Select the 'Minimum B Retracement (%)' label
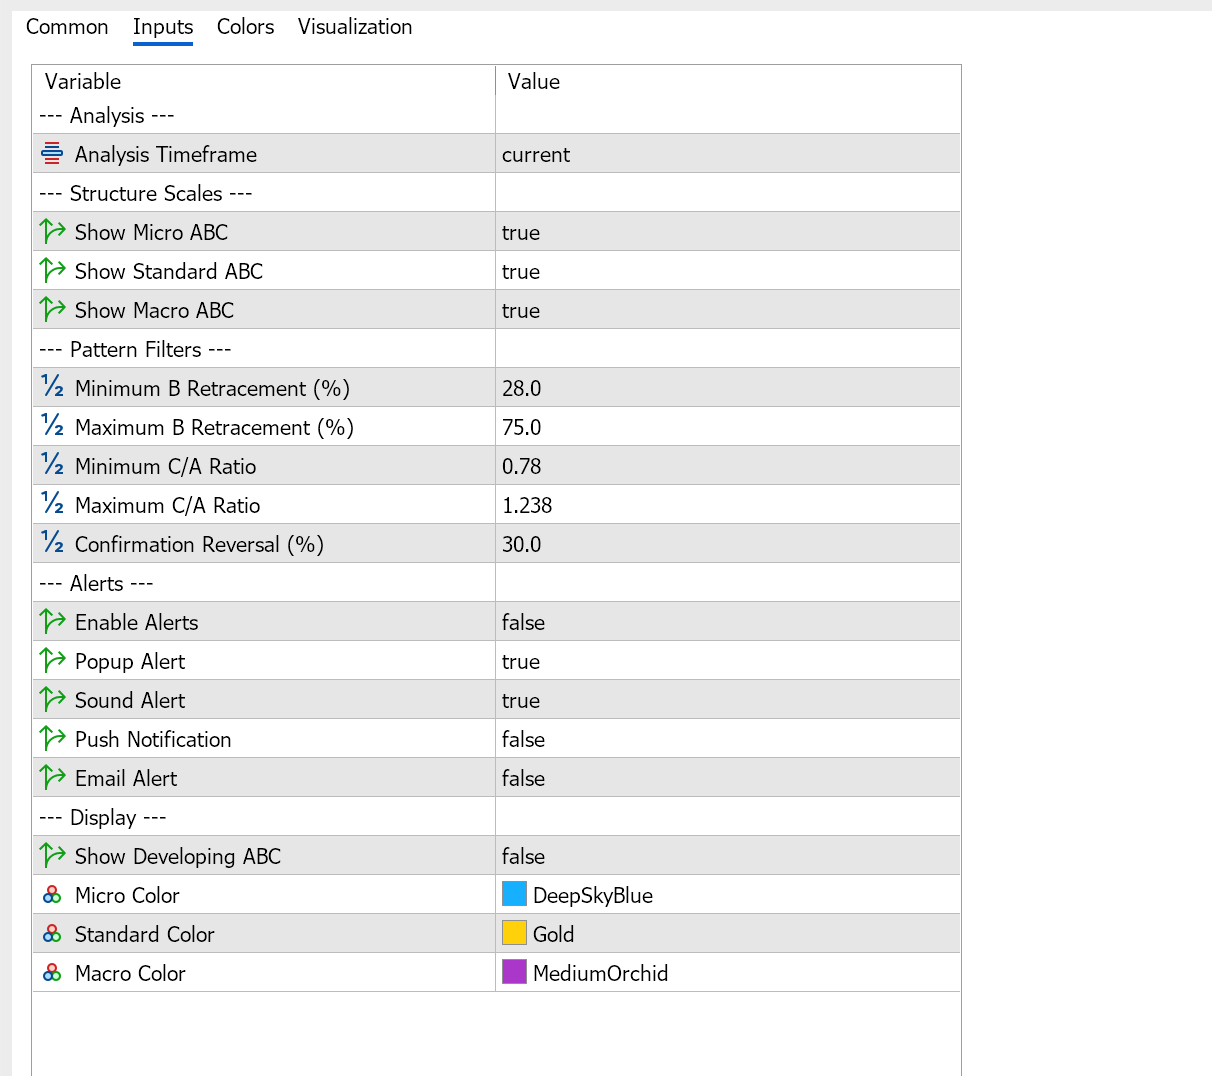The image size is (1212, 1076). coord(212,388)
